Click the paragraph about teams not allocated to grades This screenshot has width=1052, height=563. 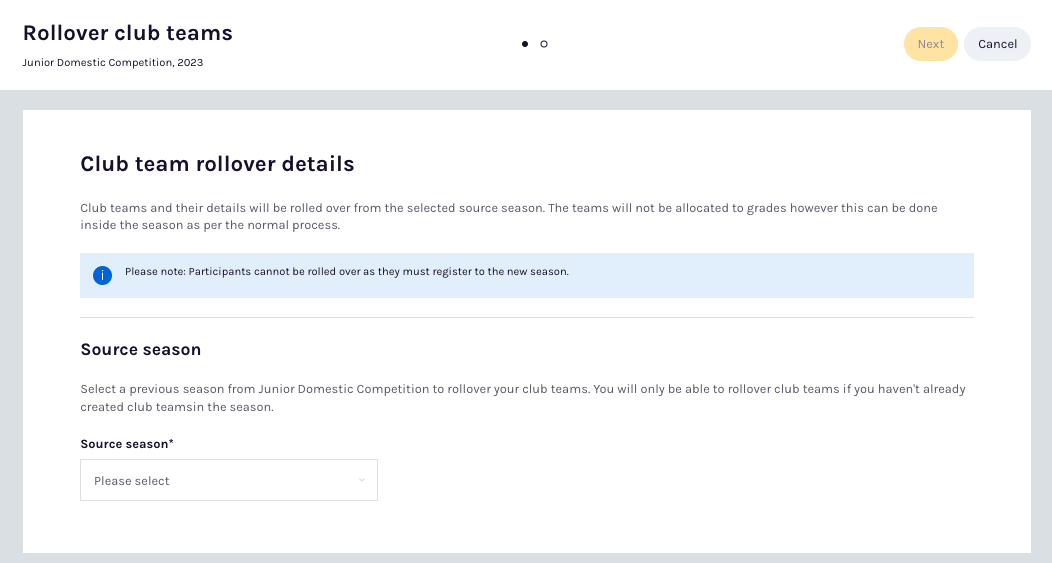click(x=508, y=216)
